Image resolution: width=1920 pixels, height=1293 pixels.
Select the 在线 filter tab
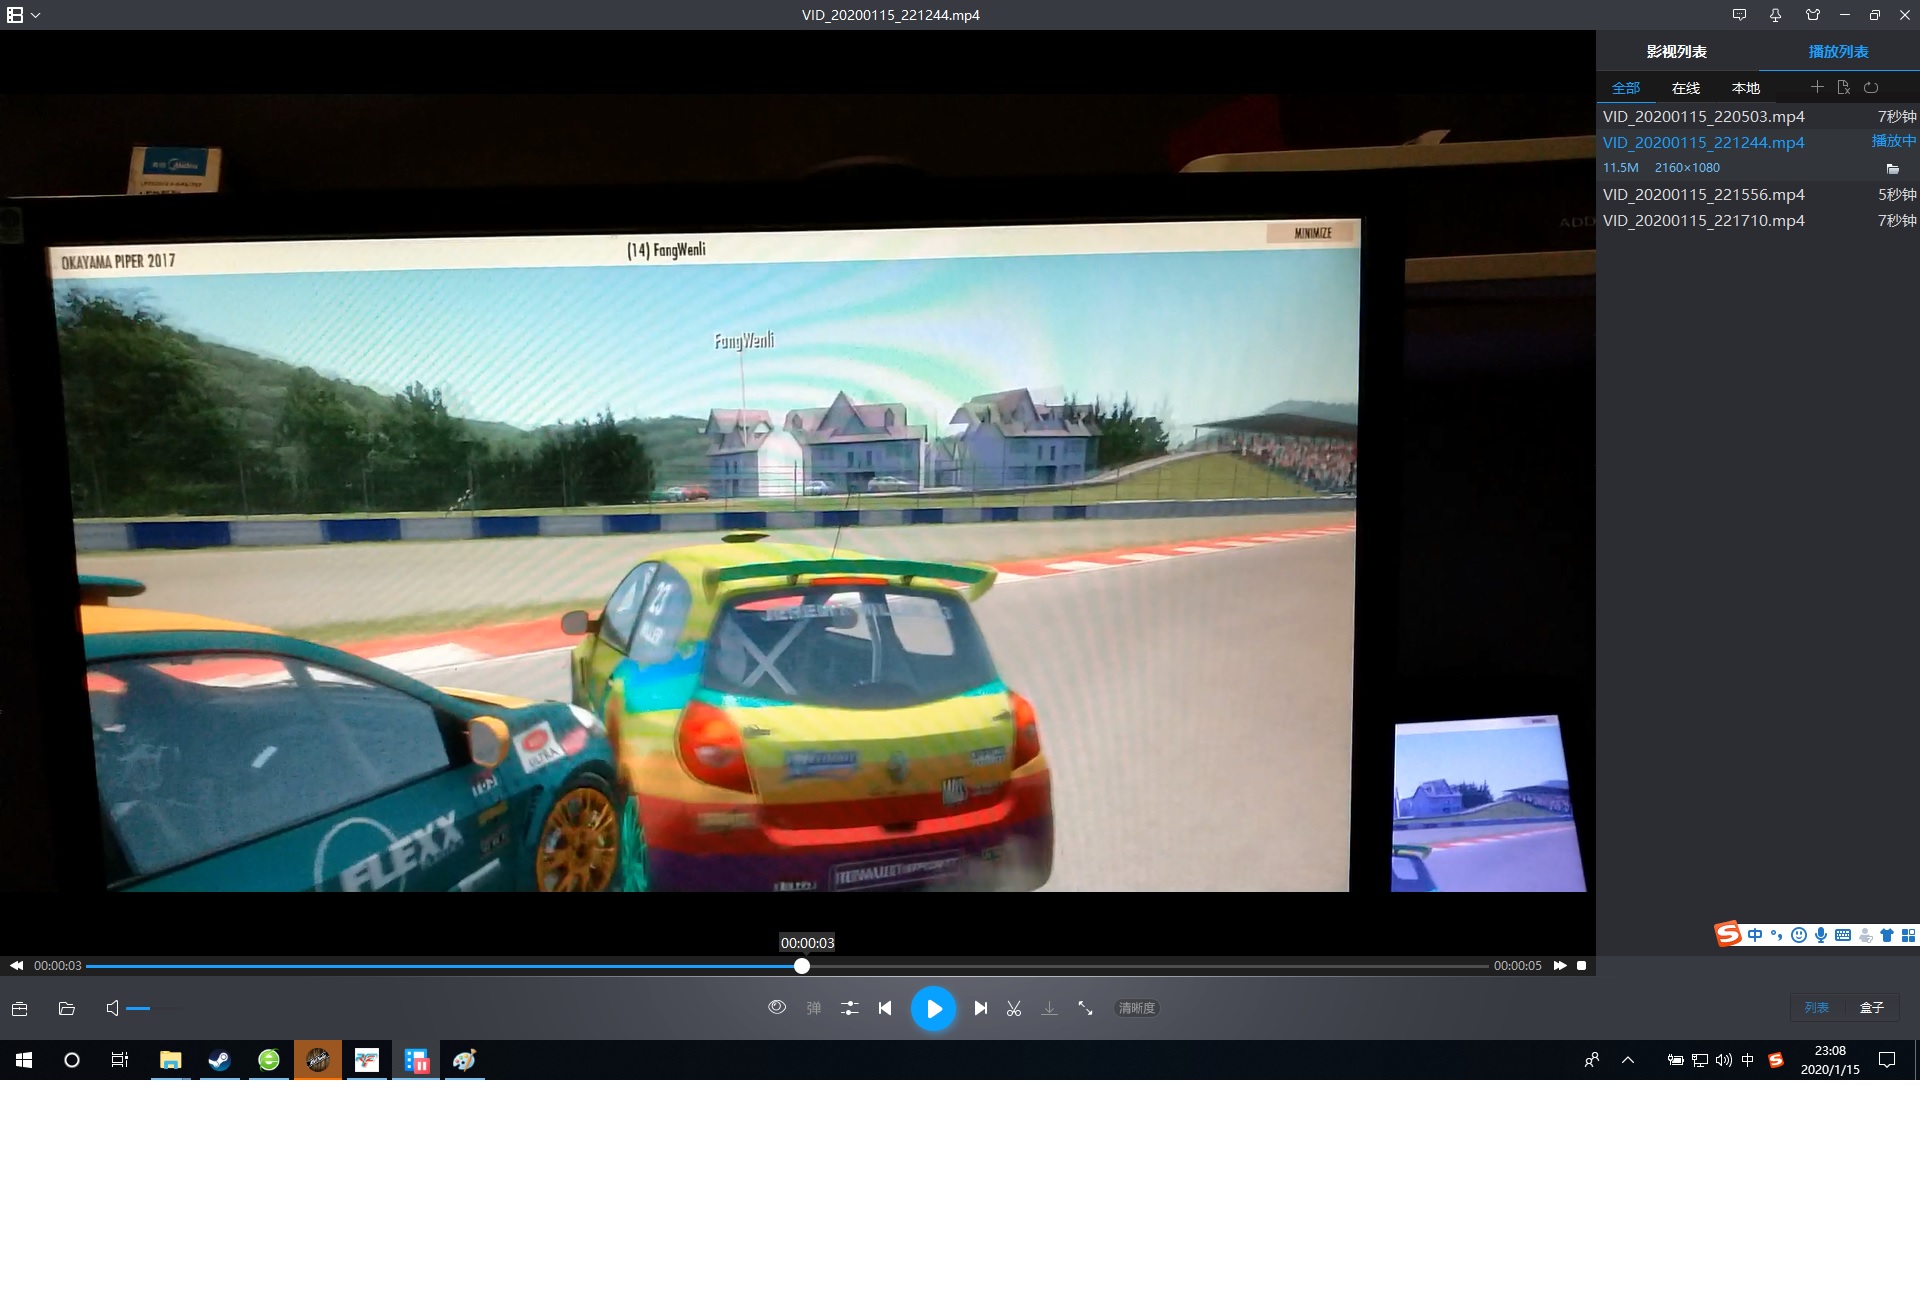point(1686,88)
